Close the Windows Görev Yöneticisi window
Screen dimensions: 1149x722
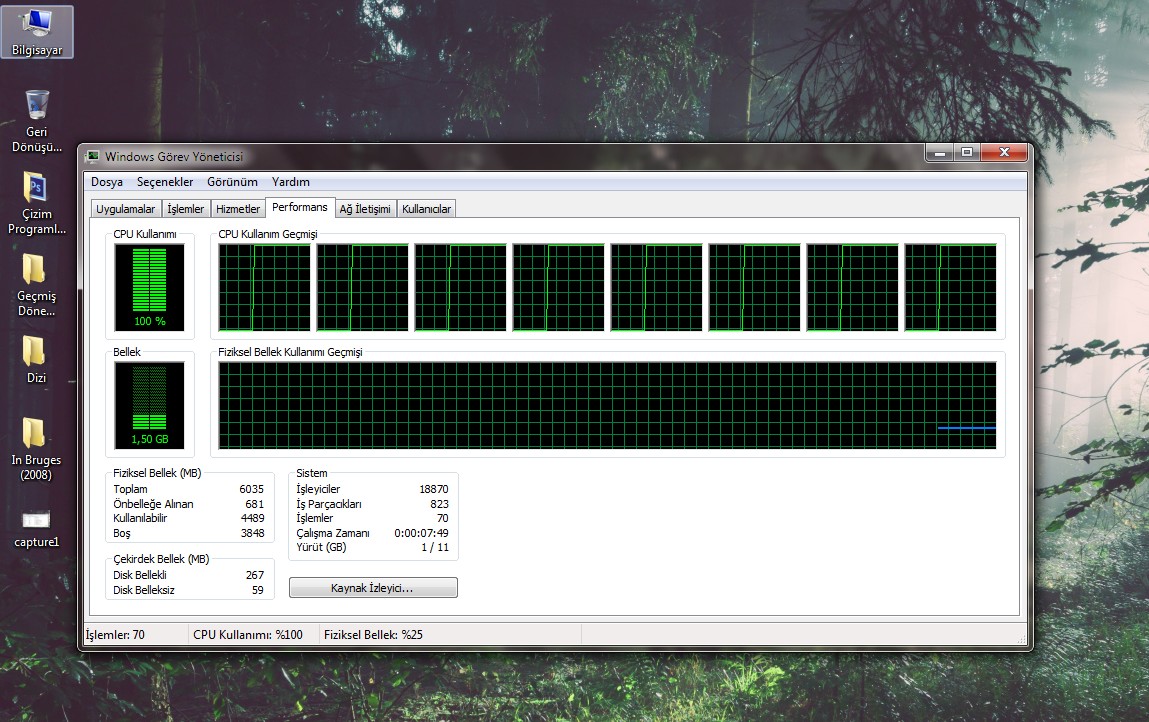pos(1004,152)
